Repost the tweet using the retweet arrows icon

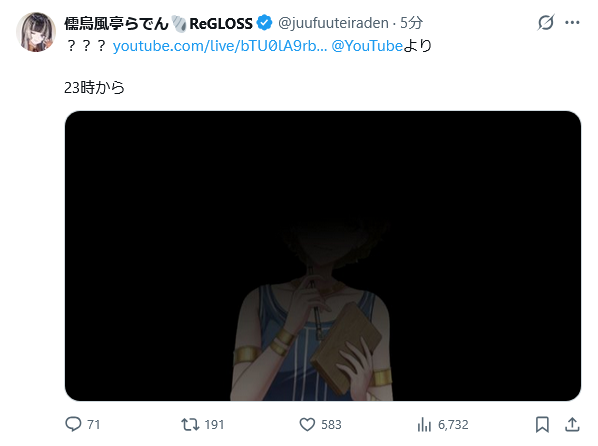[x=190, y=424]
